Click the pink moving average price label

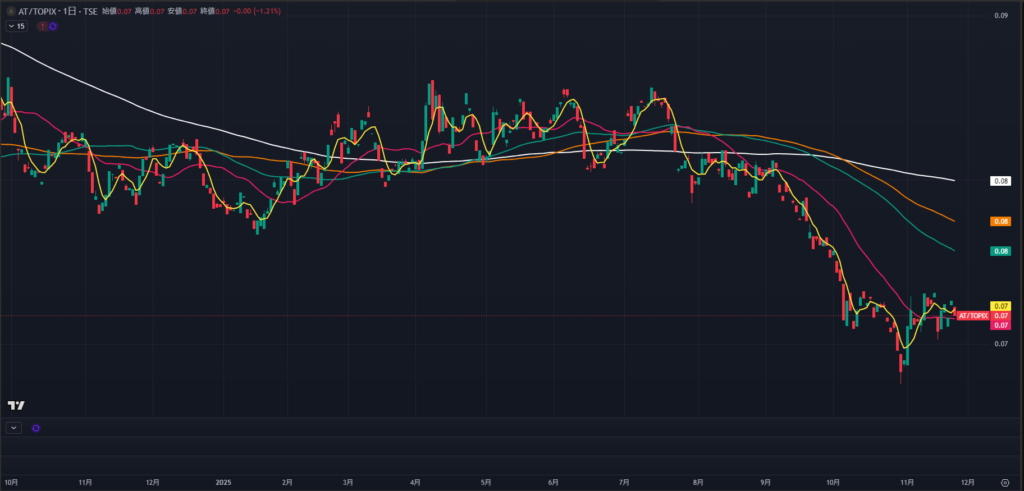[999, 325]
